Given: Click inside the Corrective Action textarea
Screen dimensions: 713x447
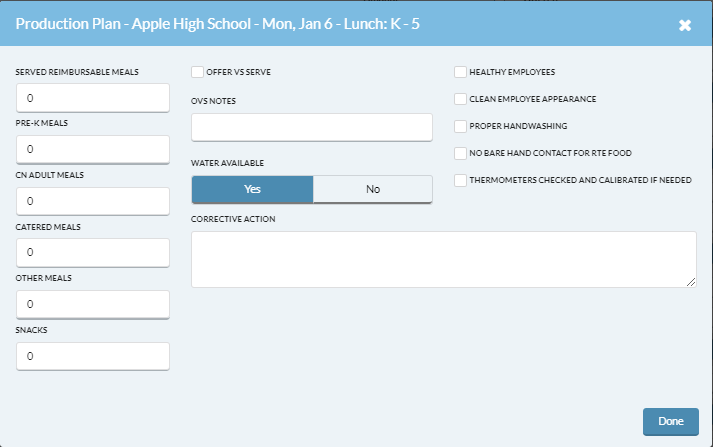Looking at the screenshot, I should coord(443,259).
